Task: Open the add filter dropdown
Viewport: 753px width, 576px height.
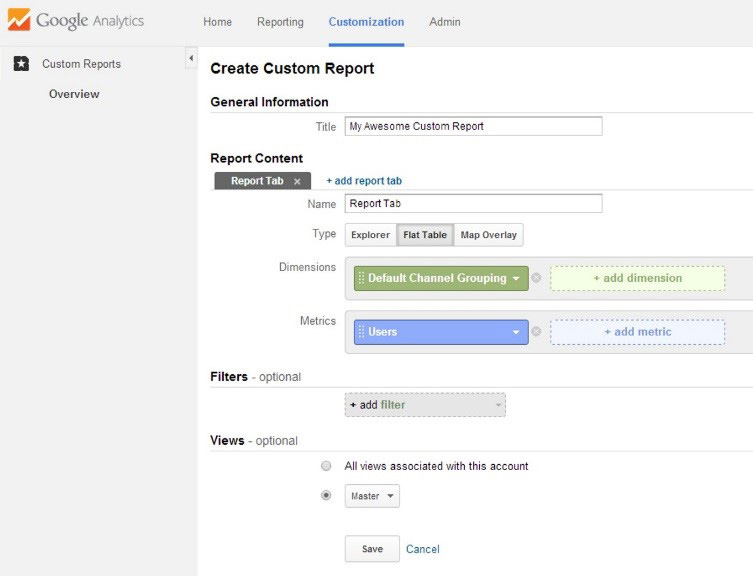Action: pyautogui.click(x=425, y=405)
